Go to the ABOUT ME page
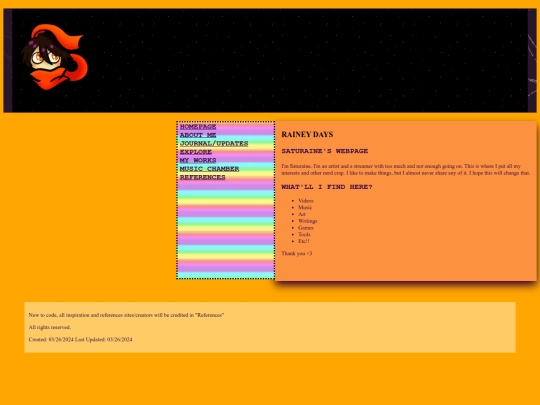Image resolution: width=540 pixels, height=405 pixels. tap(198, 135)
